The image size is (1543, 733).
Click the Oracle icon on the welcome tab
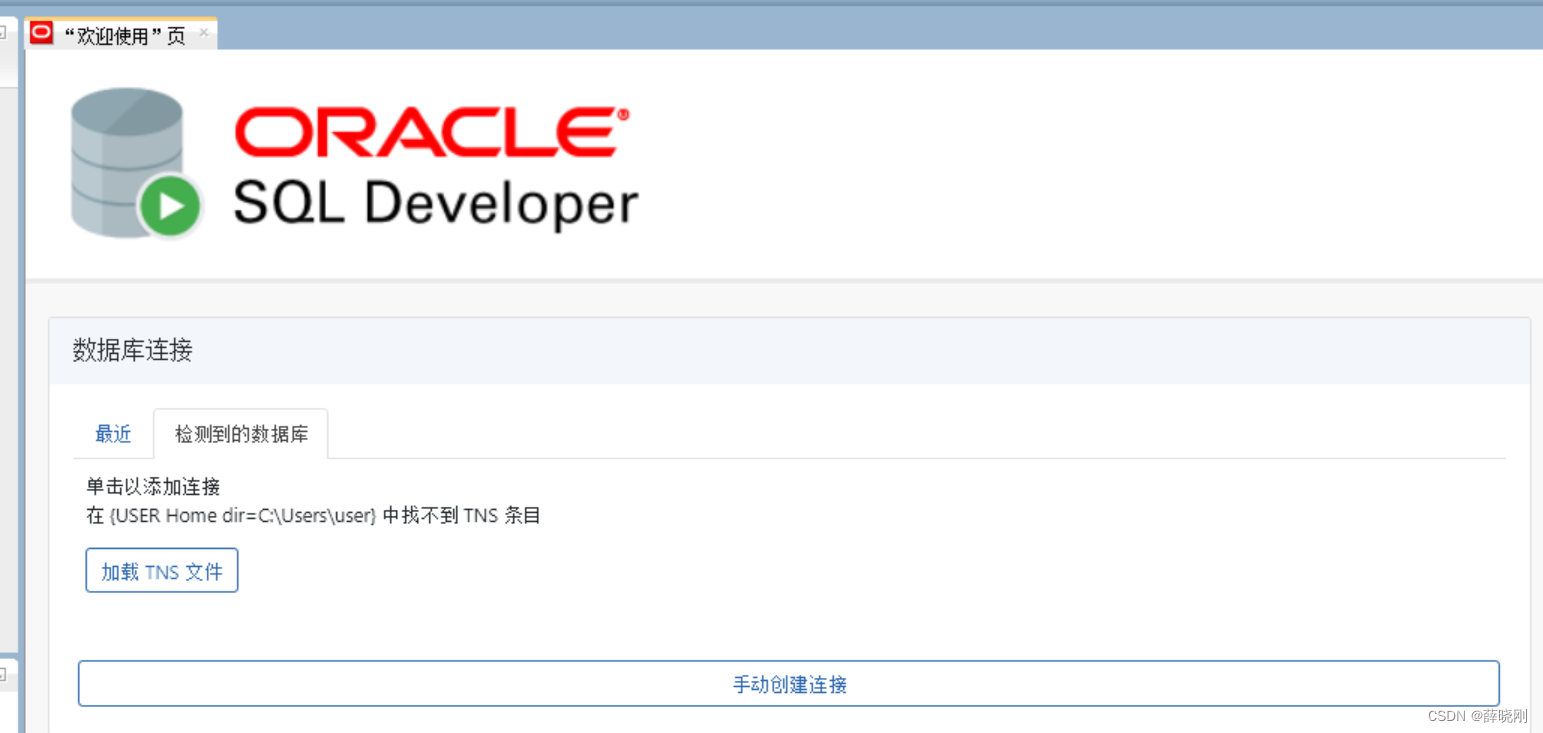click(x=40, y=32)
